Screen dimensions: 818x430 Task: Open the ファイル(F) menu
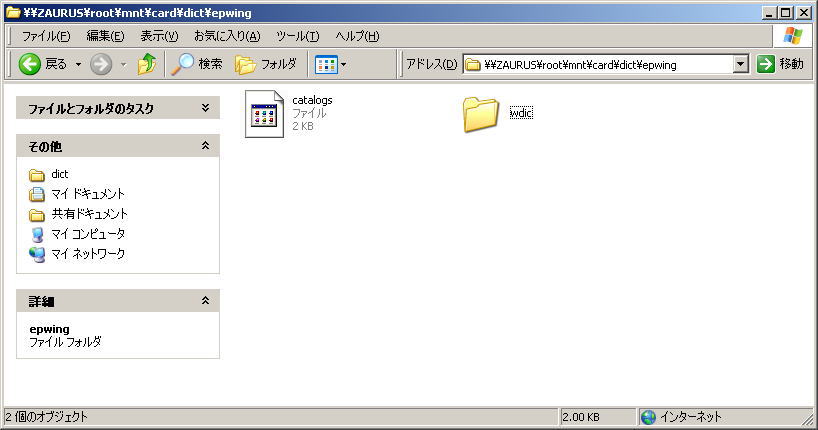46,36
